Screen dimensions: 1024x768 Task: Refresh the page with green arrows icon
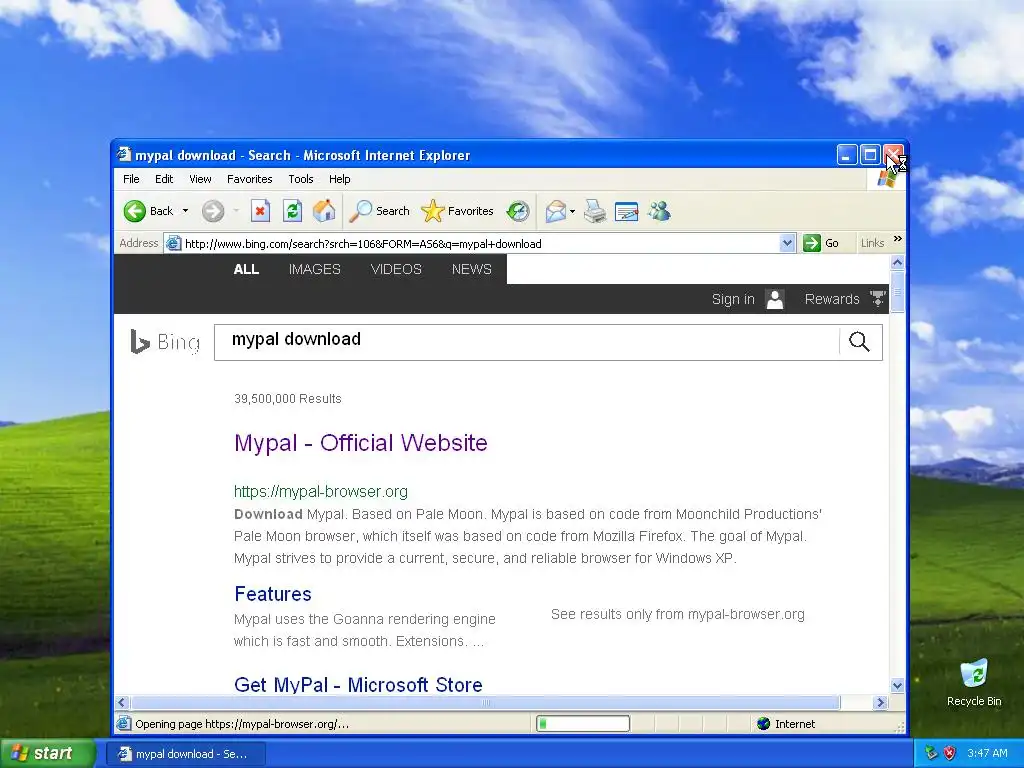[x=292, y=211]
